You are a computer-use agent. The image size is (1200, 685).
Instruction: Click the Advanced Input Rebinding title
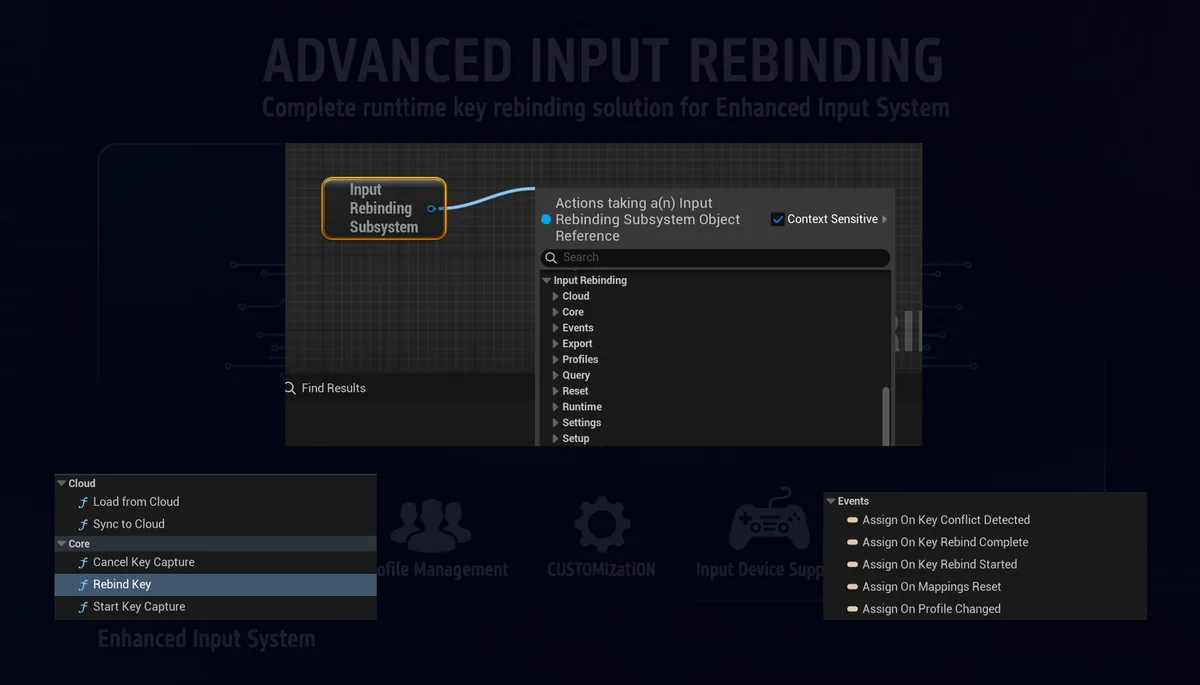pyautogui.click(x=603, y=61)
